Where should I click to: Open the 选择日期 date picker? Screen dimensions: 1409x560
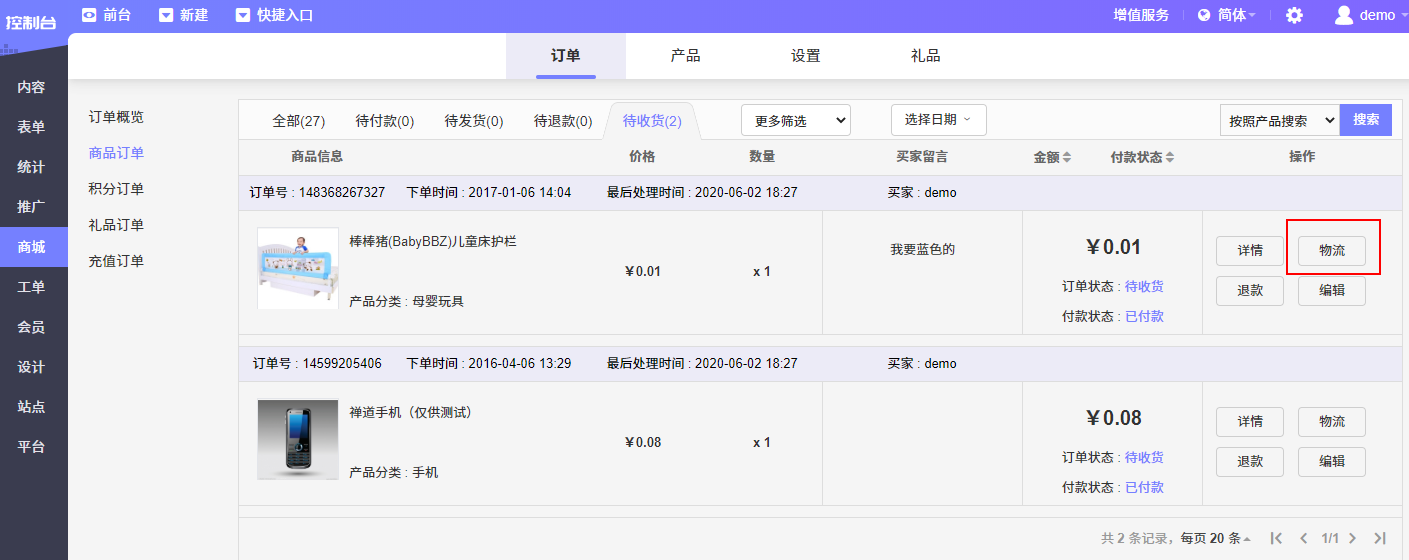point(938,120)
